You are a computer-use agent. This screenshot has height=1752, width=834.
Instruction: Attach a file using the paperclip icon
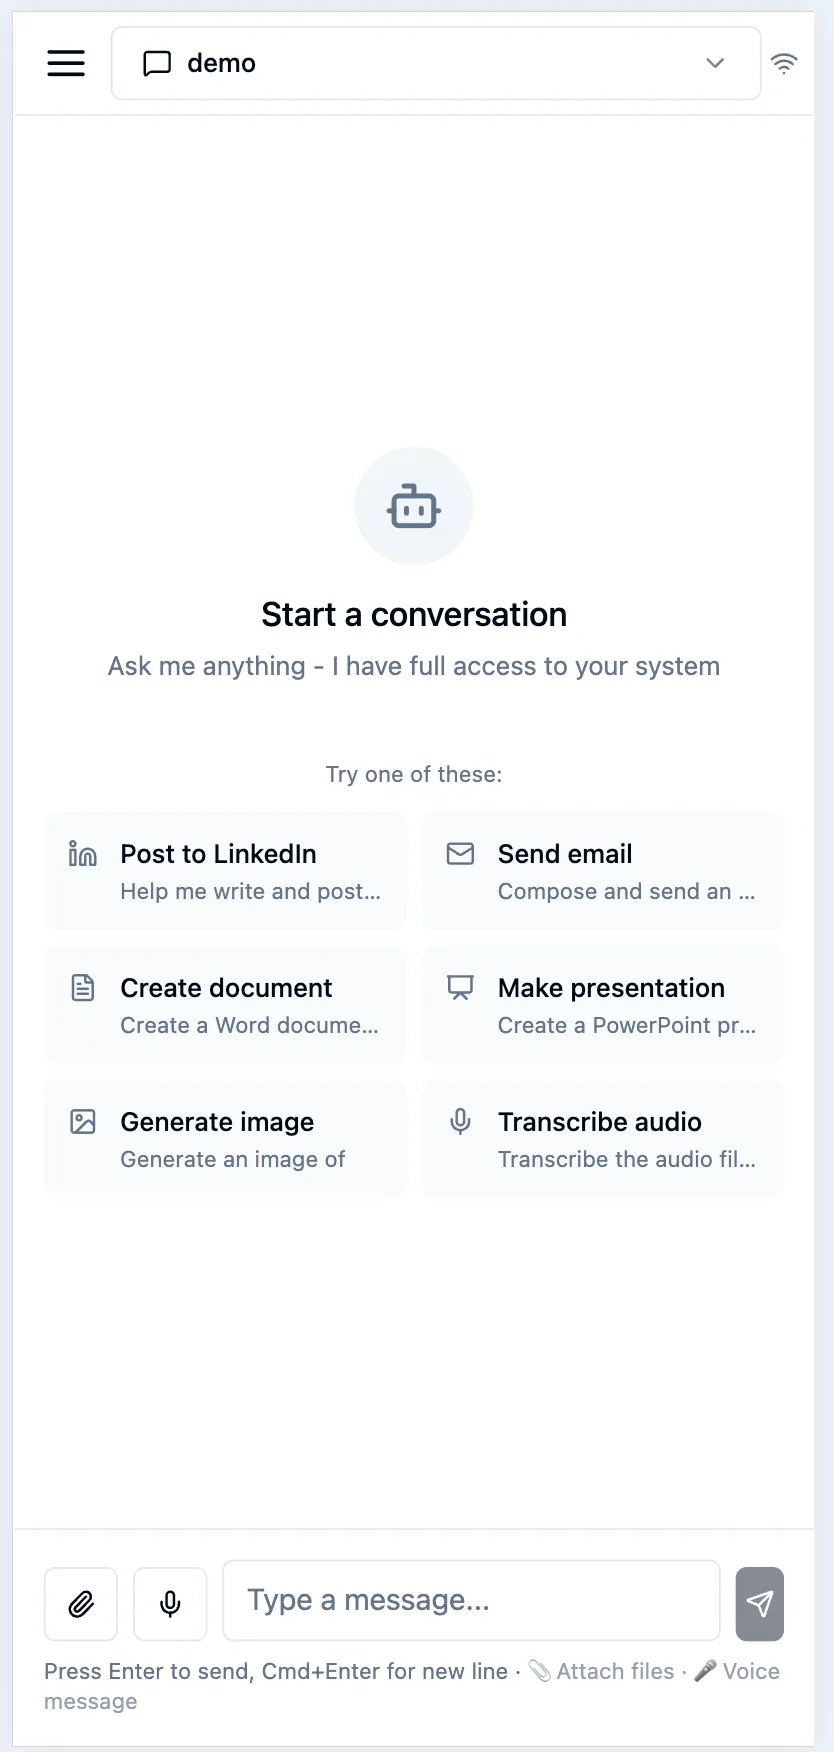coord(80,1604)
